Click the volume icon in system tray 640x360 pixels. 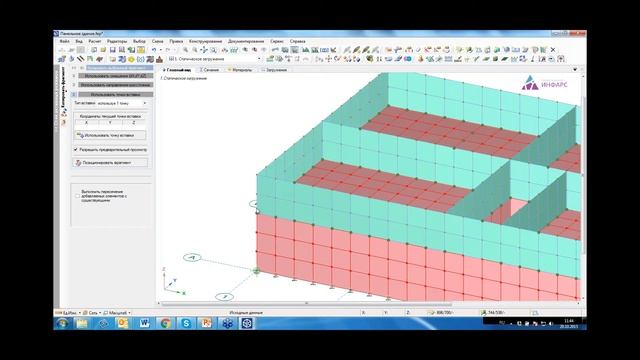tap(551, 323)
